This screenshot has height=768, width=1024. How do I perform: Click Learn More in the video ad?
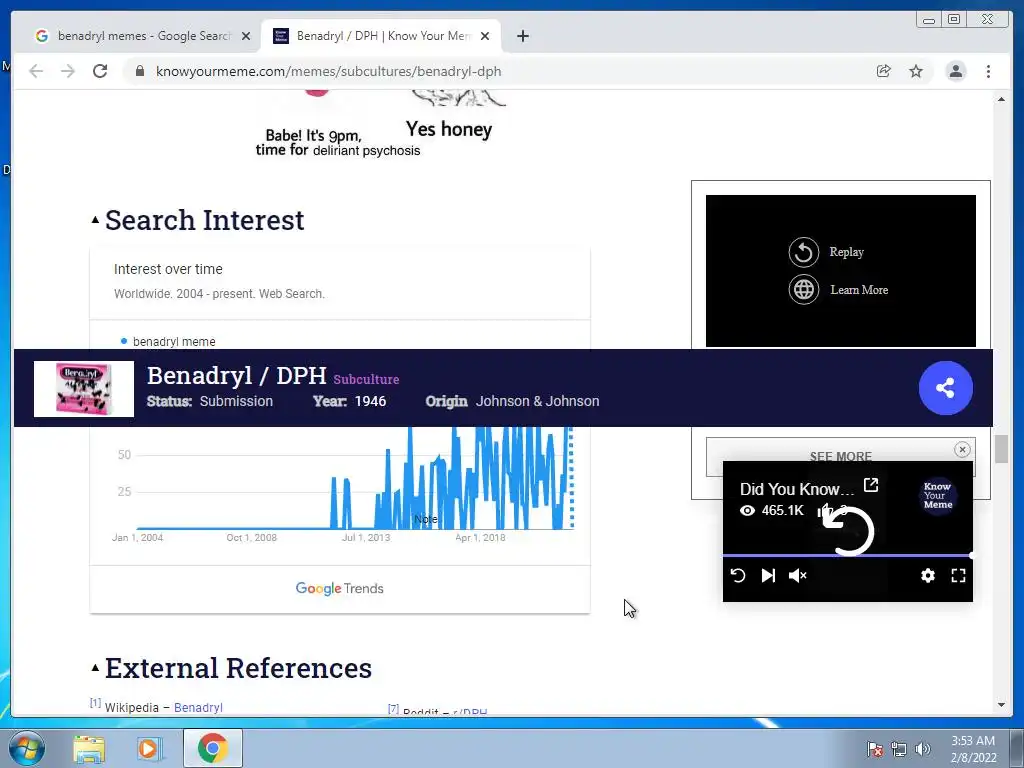859,290
